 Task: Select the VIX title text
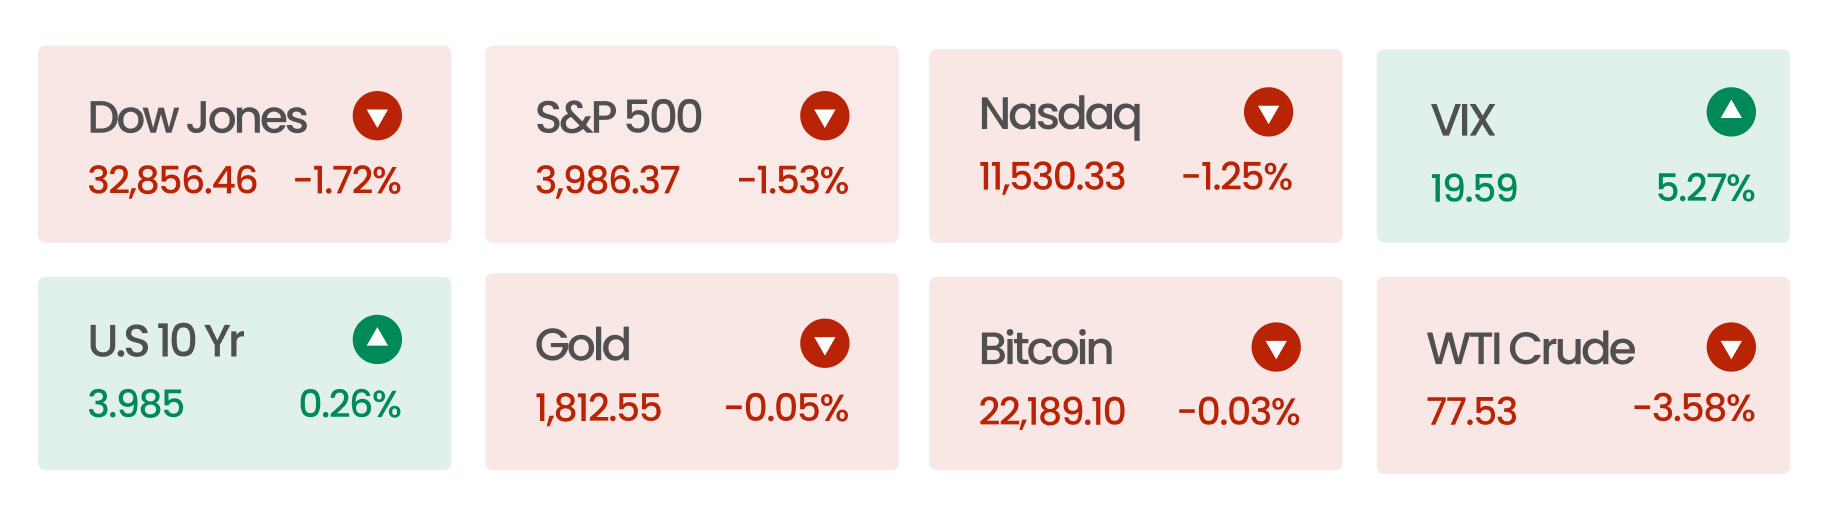pos(1462,121)
